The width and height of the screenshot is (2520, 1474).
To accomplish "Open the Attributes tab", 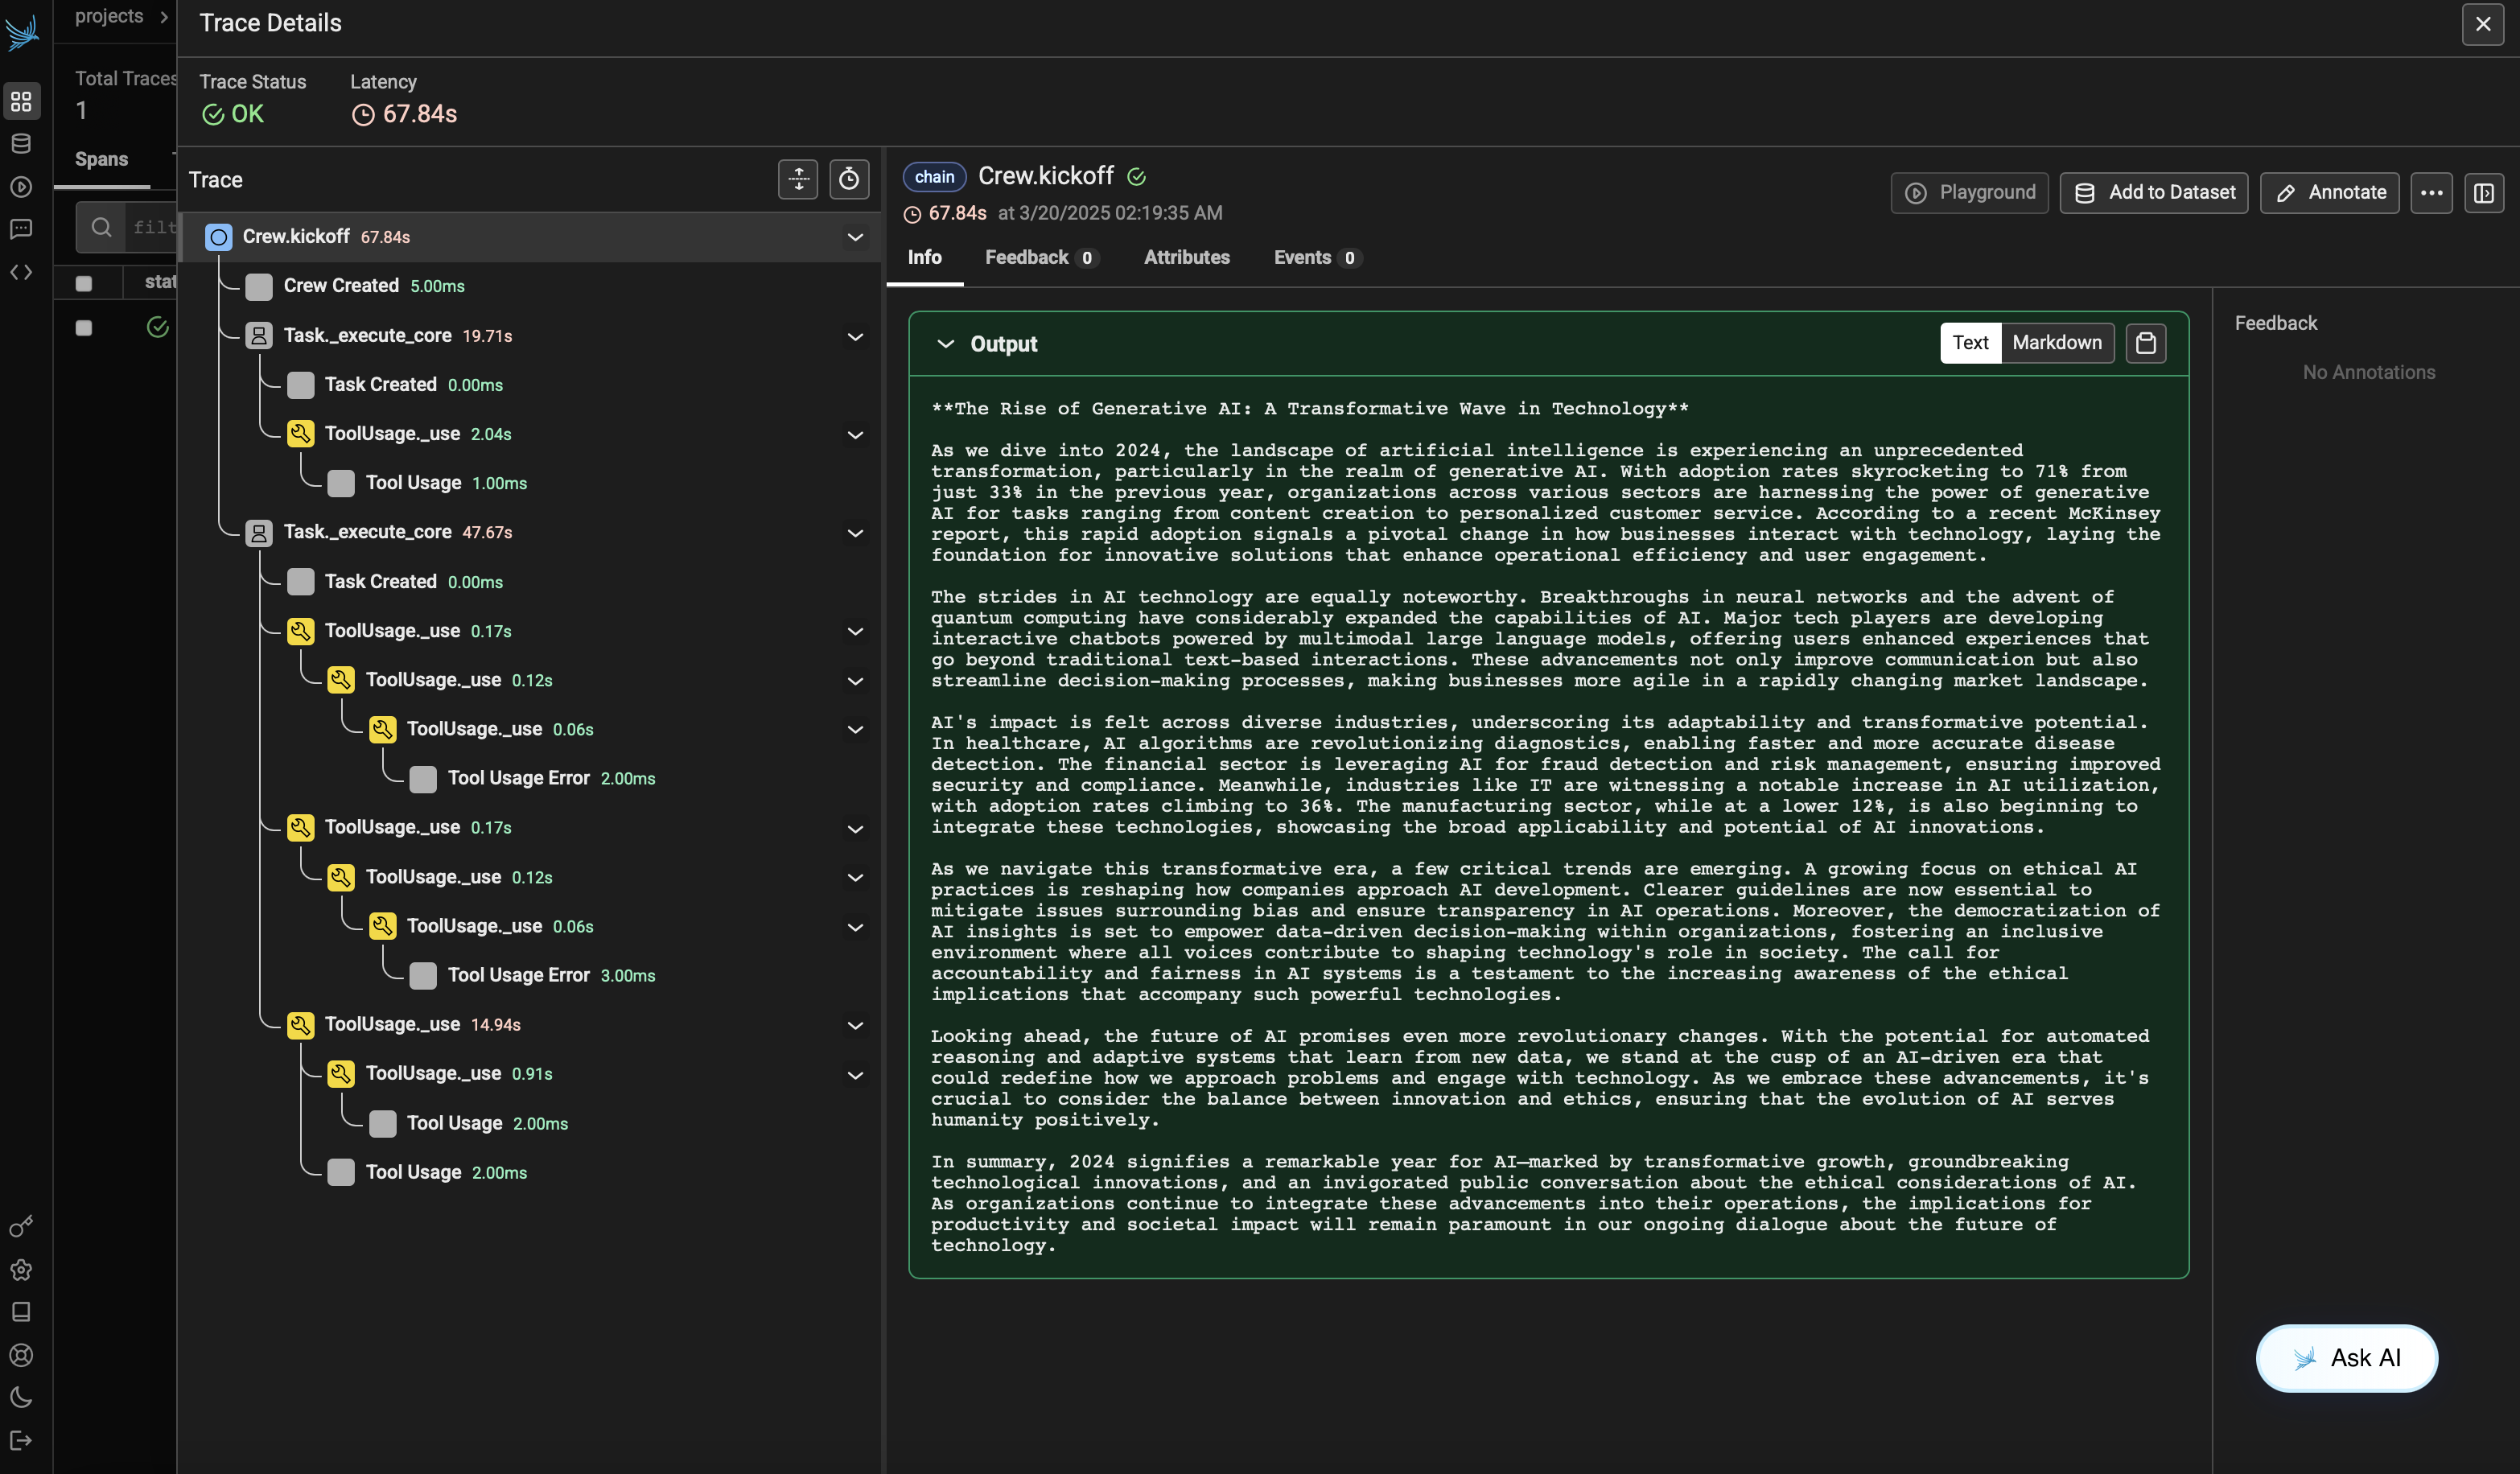I will click(x=1187, y=258).
